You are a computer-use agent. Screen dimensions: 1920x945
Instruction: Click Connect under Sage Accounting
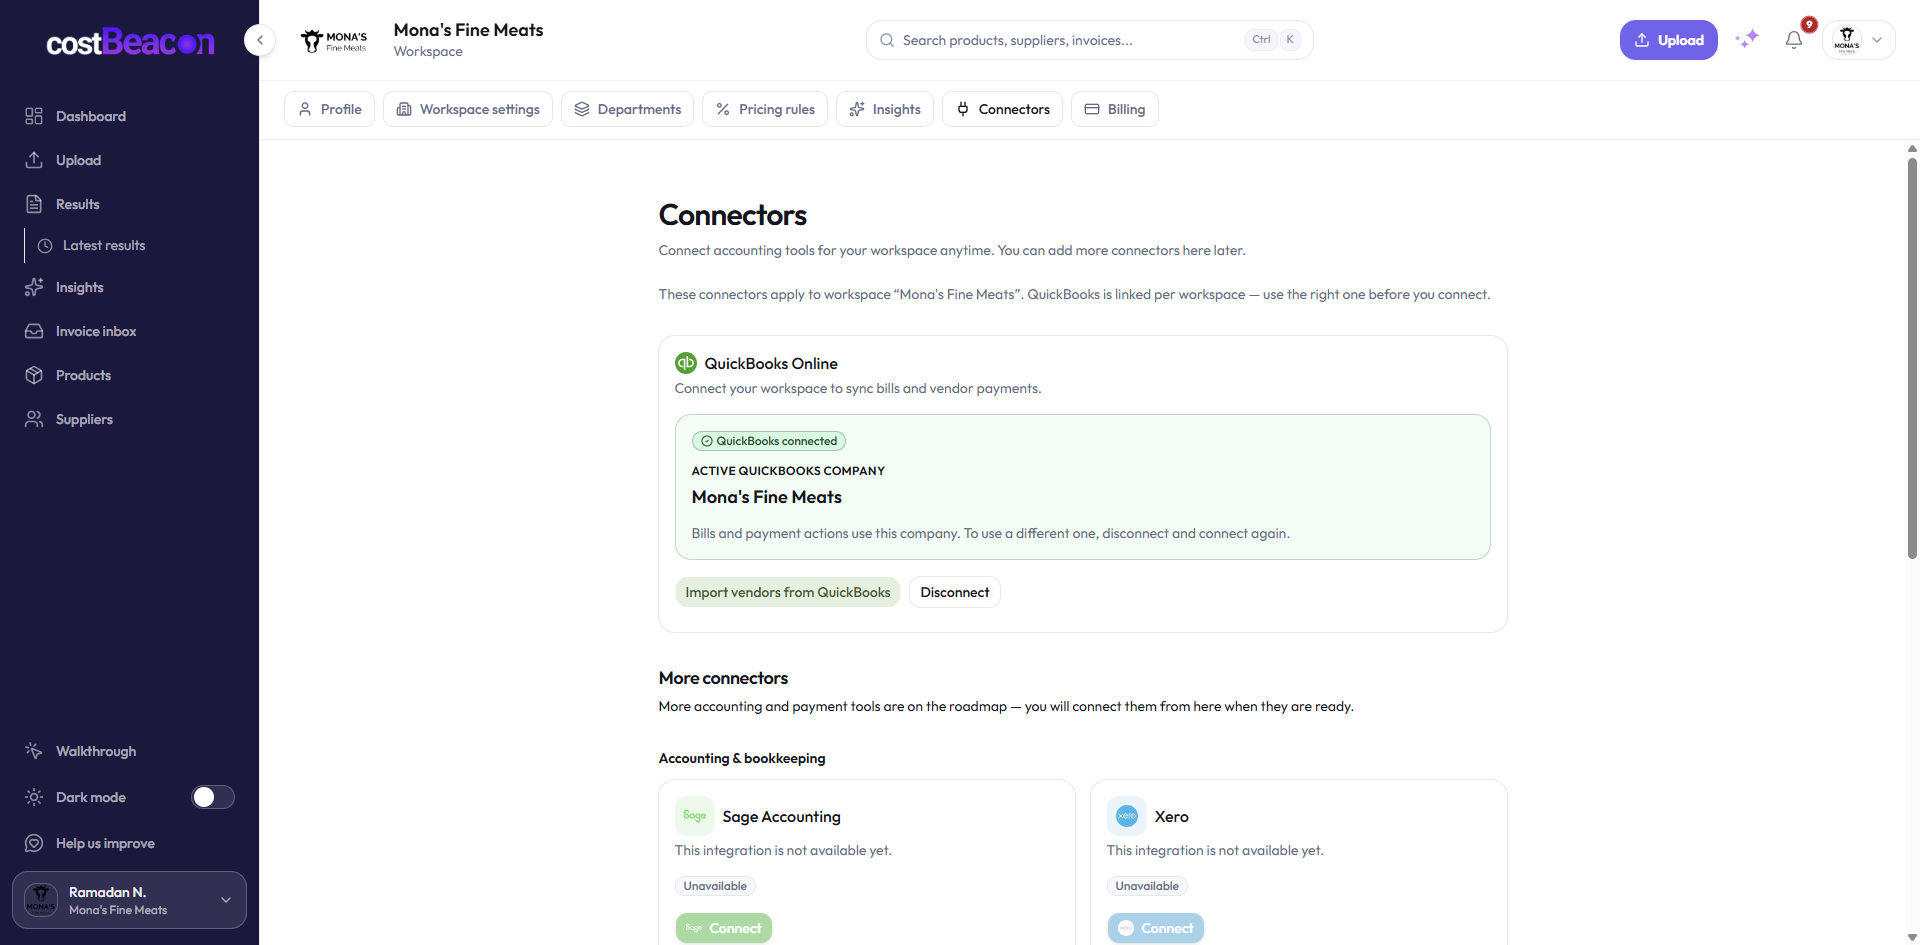tap(724, 928)
